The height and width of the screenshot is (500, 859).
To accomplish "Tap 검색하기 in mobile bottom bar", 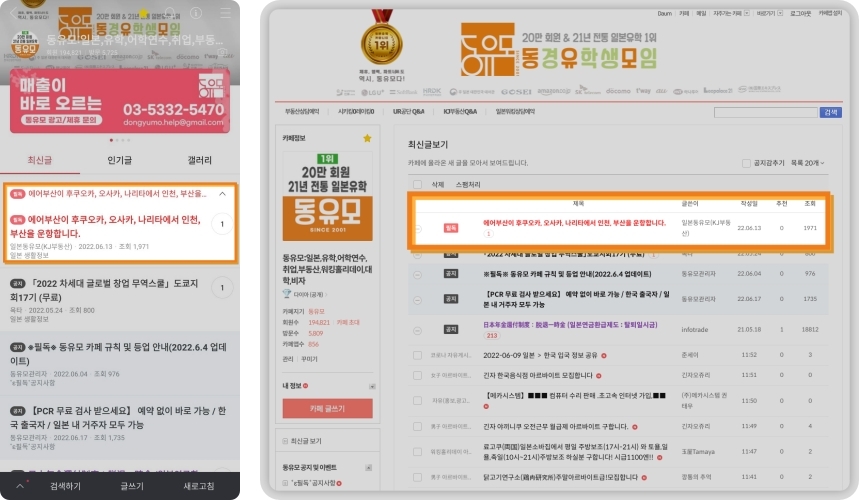I will click(x=65, y=486).
